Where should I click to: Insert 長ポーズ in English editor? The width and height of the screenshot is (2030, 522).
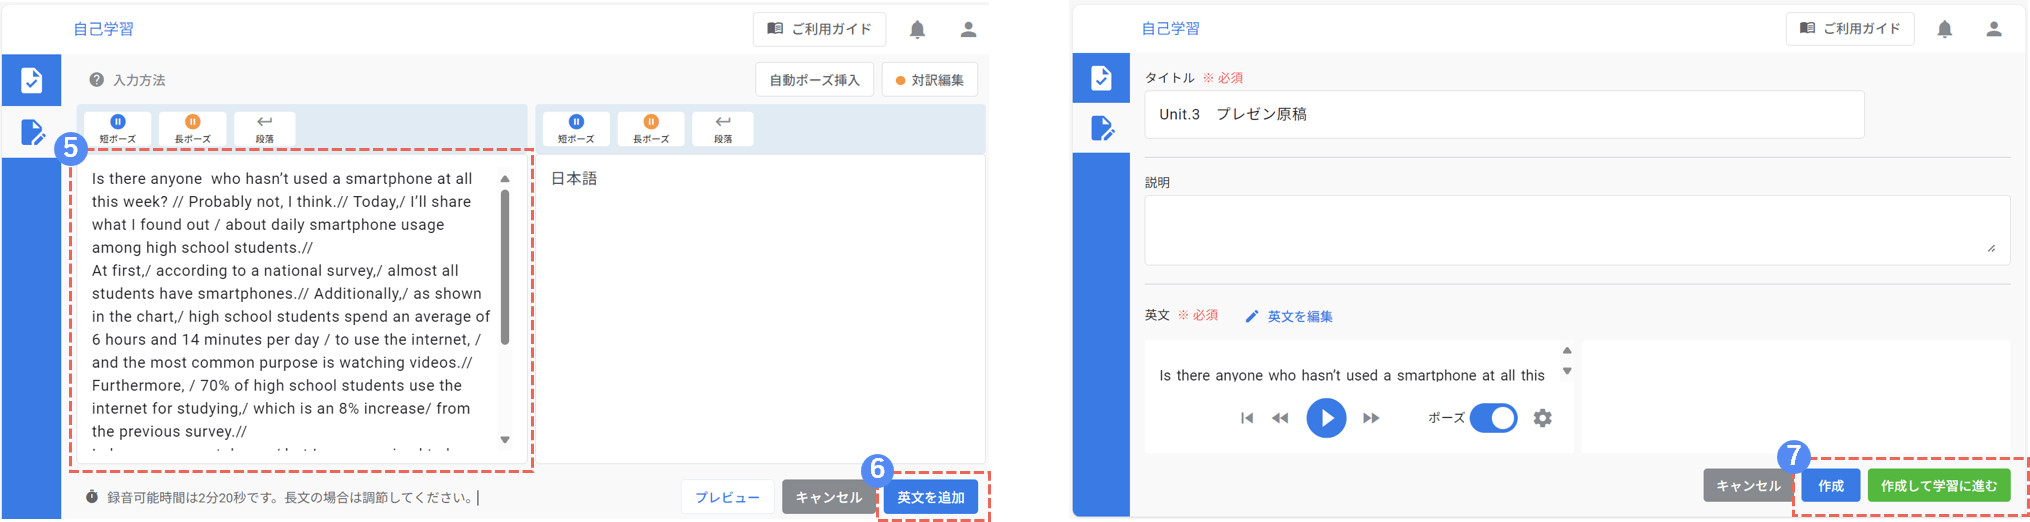192,129
